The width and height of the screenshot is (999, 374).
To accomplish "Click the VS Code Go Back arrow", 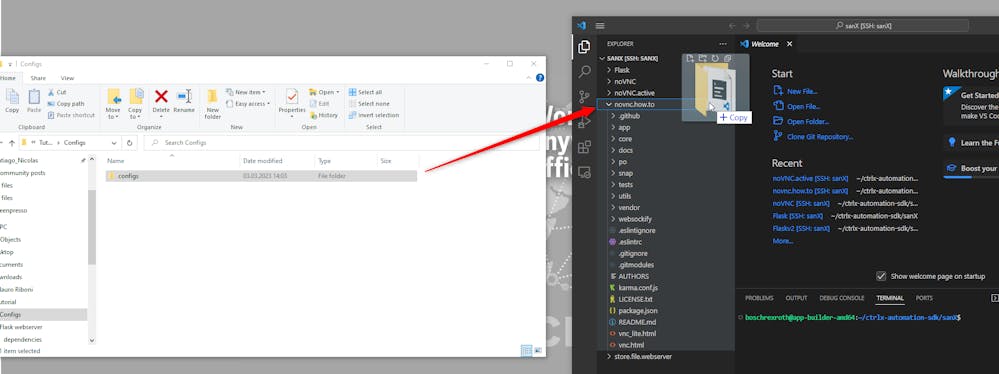I will pos(732,25).
